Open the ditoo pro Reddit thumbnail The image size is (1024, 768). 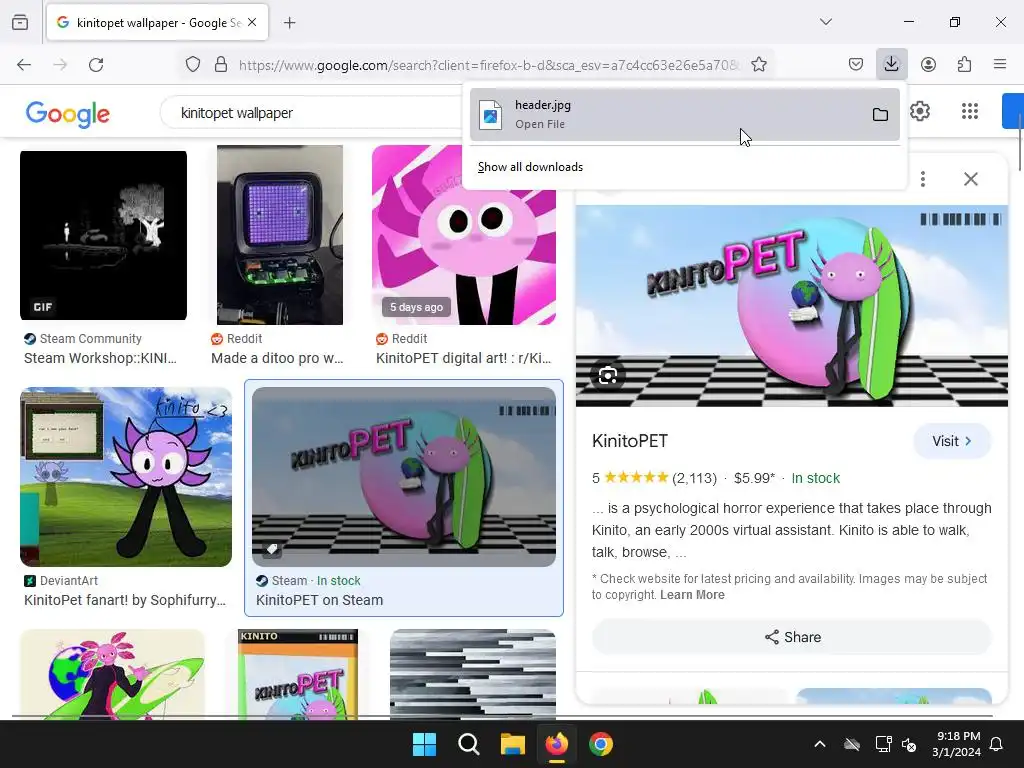(x=280, y=235)
